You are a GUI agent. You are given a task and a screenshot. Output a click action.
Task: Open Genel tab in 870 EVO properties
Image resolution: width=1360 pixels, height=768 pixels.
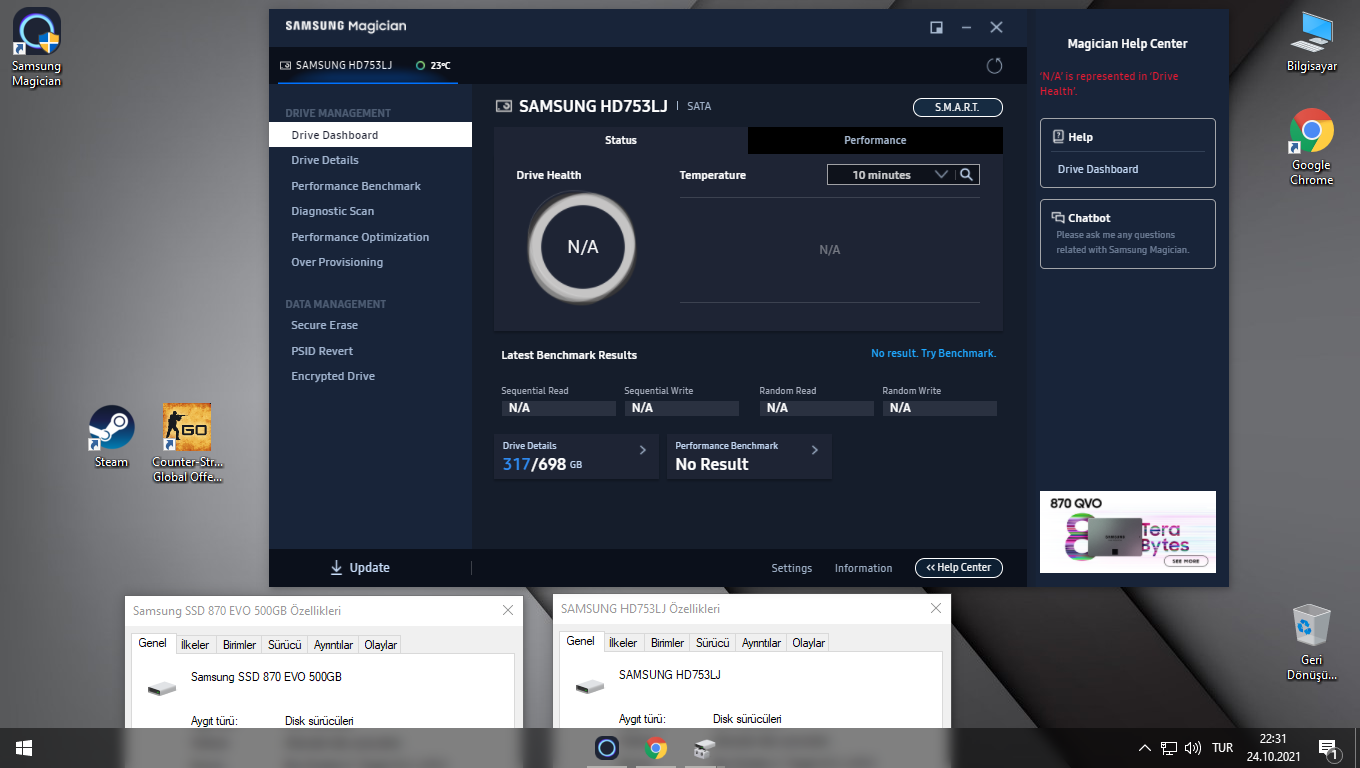coord(153,644)
